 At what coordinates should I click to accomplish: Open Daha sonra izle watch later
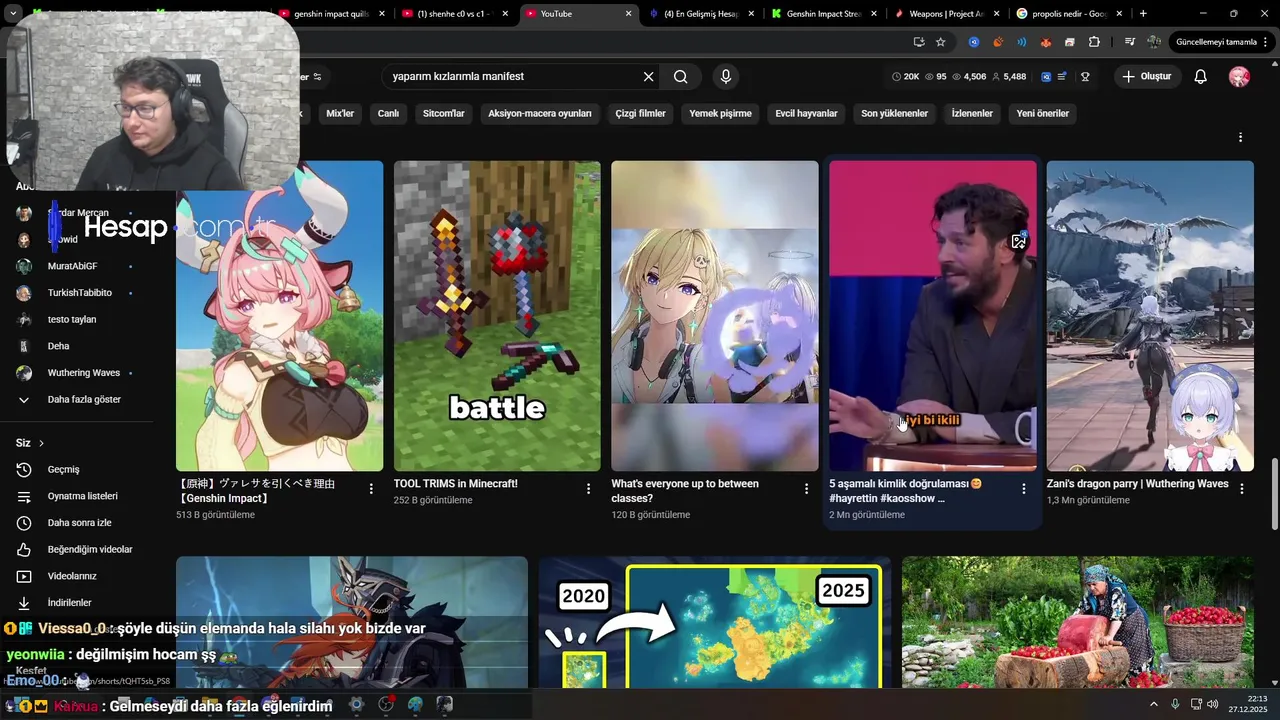(x=79, y=523)
